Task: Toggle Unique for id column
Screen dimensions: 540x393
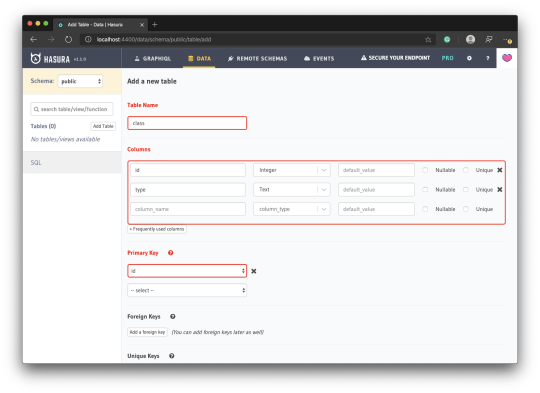Action: pyautogui.click(x=466, y=170)
